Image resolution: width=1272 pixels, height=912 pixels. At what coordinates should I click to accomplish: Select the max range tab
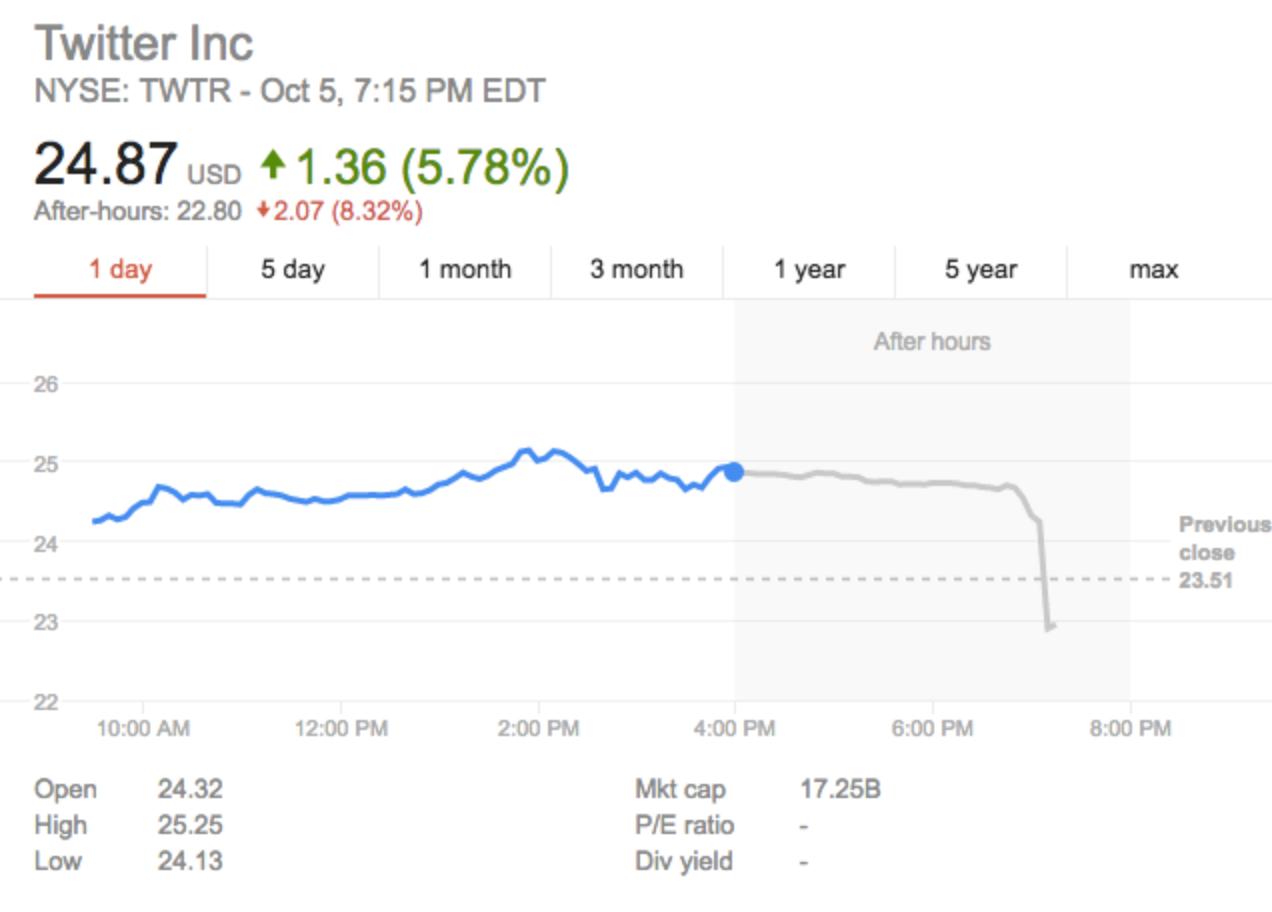(1154, 270)
